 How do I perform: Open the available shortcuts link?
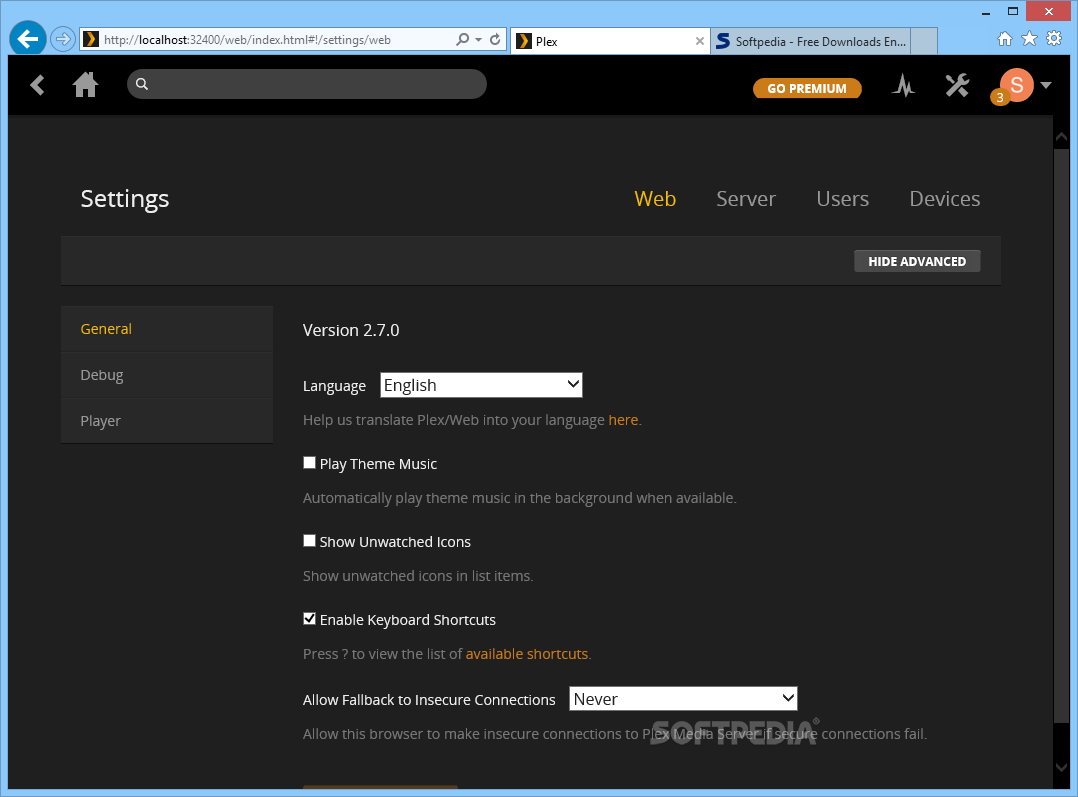click(527, 654)
